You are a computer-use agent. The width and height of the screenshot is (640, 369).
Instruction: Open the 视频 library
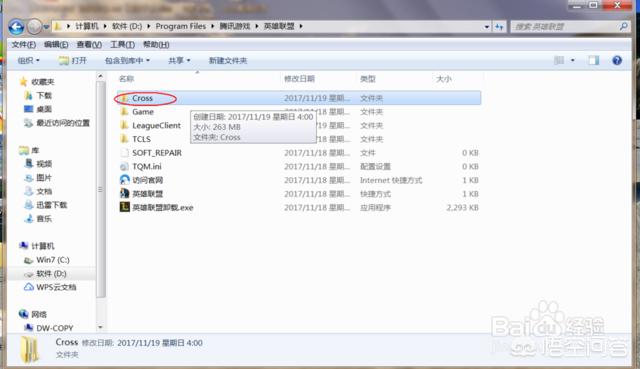pyautogui.click(x=44, y=164)
